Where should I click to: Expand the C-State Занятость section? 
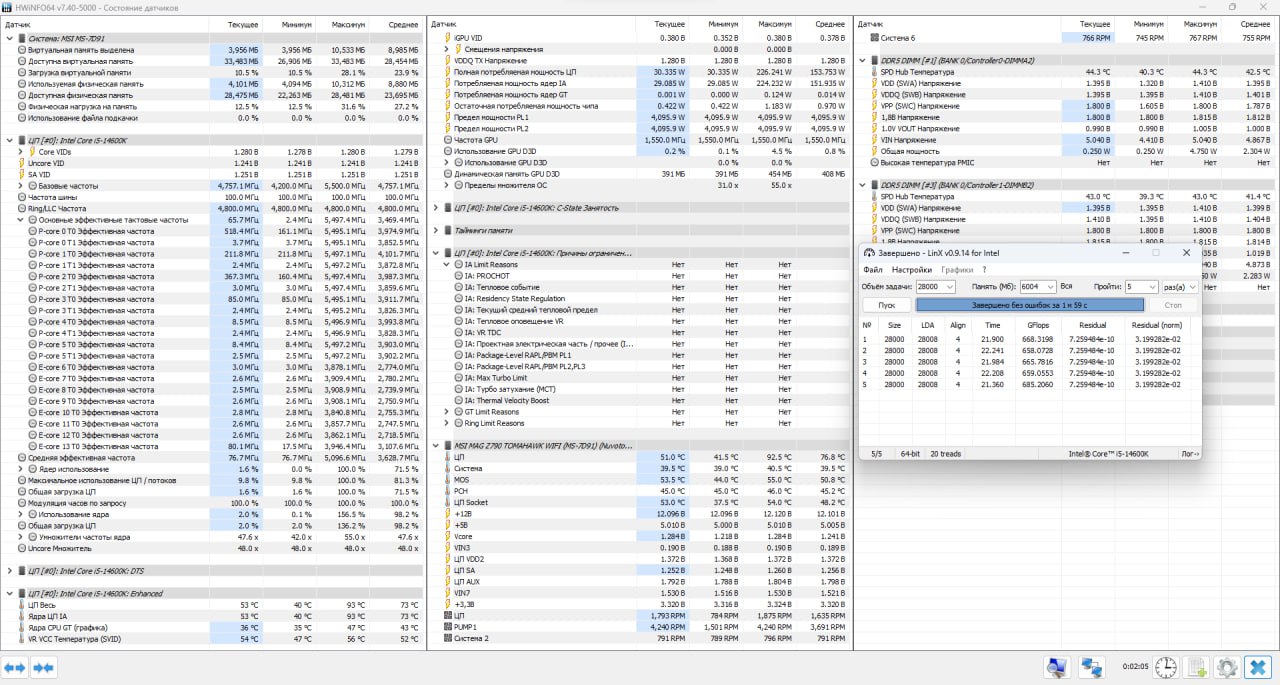[x=435, y=208]
